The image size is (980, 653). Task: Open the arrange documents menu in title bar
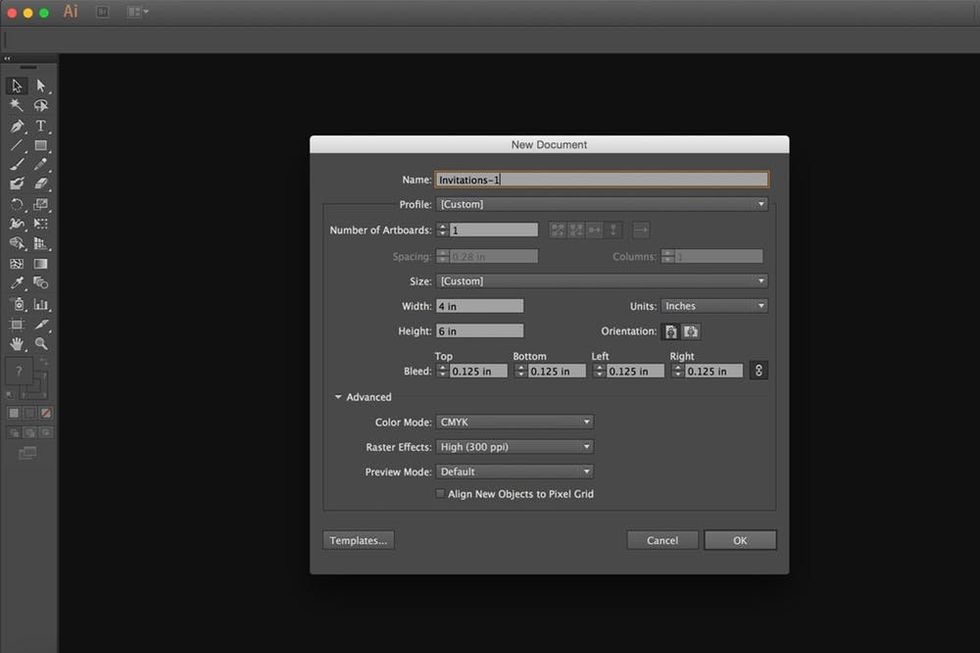click(138, 12)
